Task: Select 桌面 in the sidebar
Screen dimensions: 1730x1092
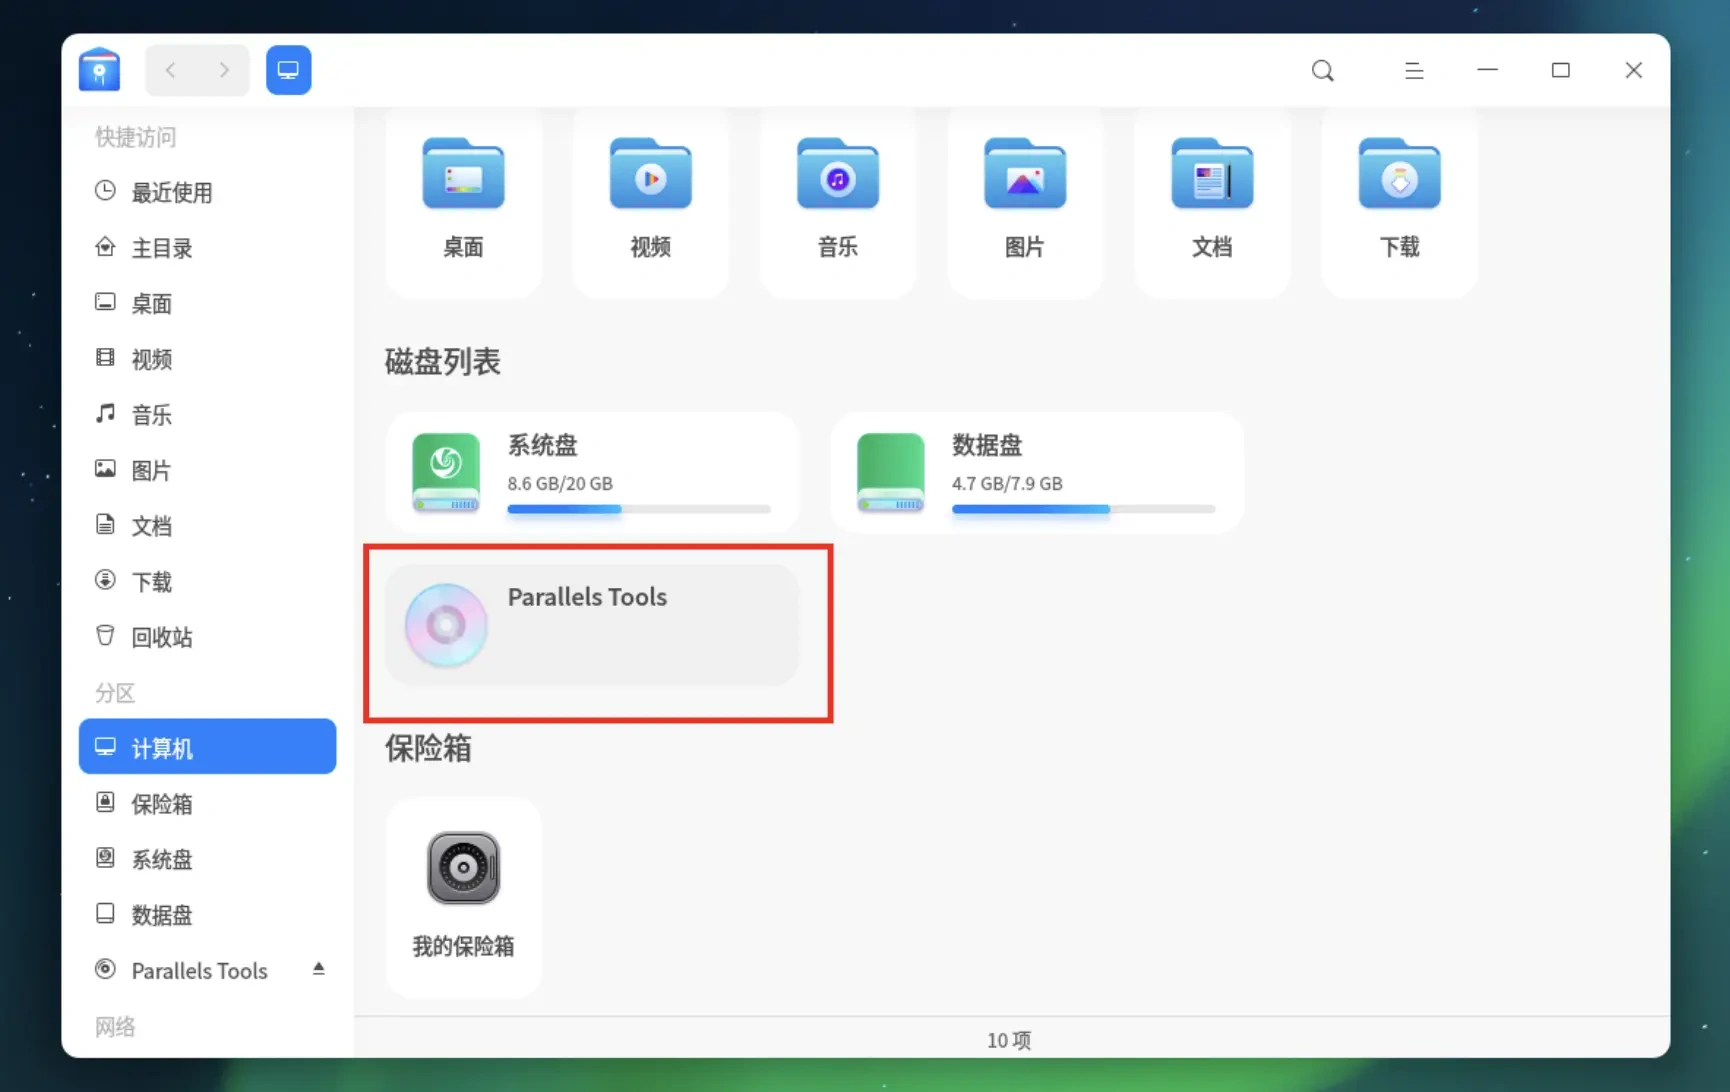Action: (x=207, y=303)
